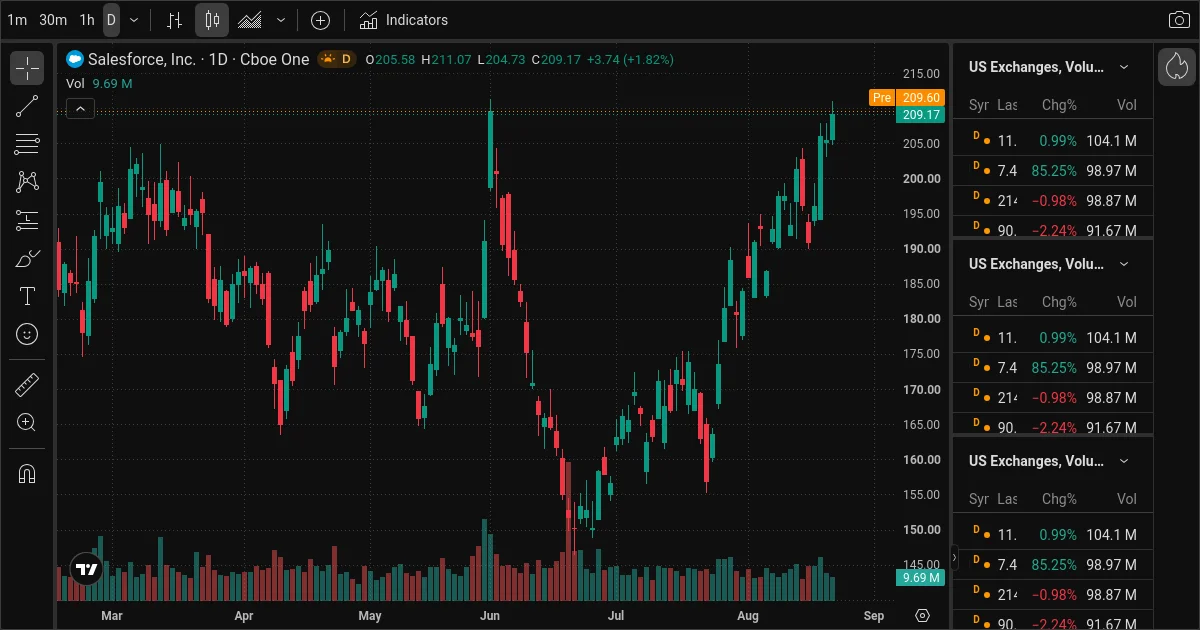Click the TradingView logo on chart
This screenshot has width=1200, height=630.
(87, 570)
